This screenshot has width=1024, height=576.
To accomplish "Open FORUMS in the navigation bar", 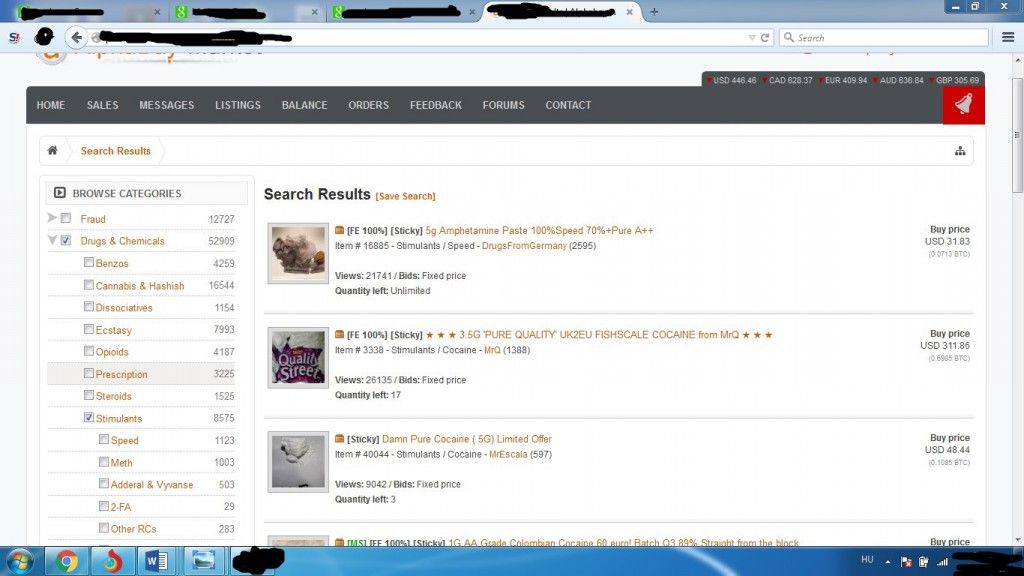I will [x=504, y=105].
